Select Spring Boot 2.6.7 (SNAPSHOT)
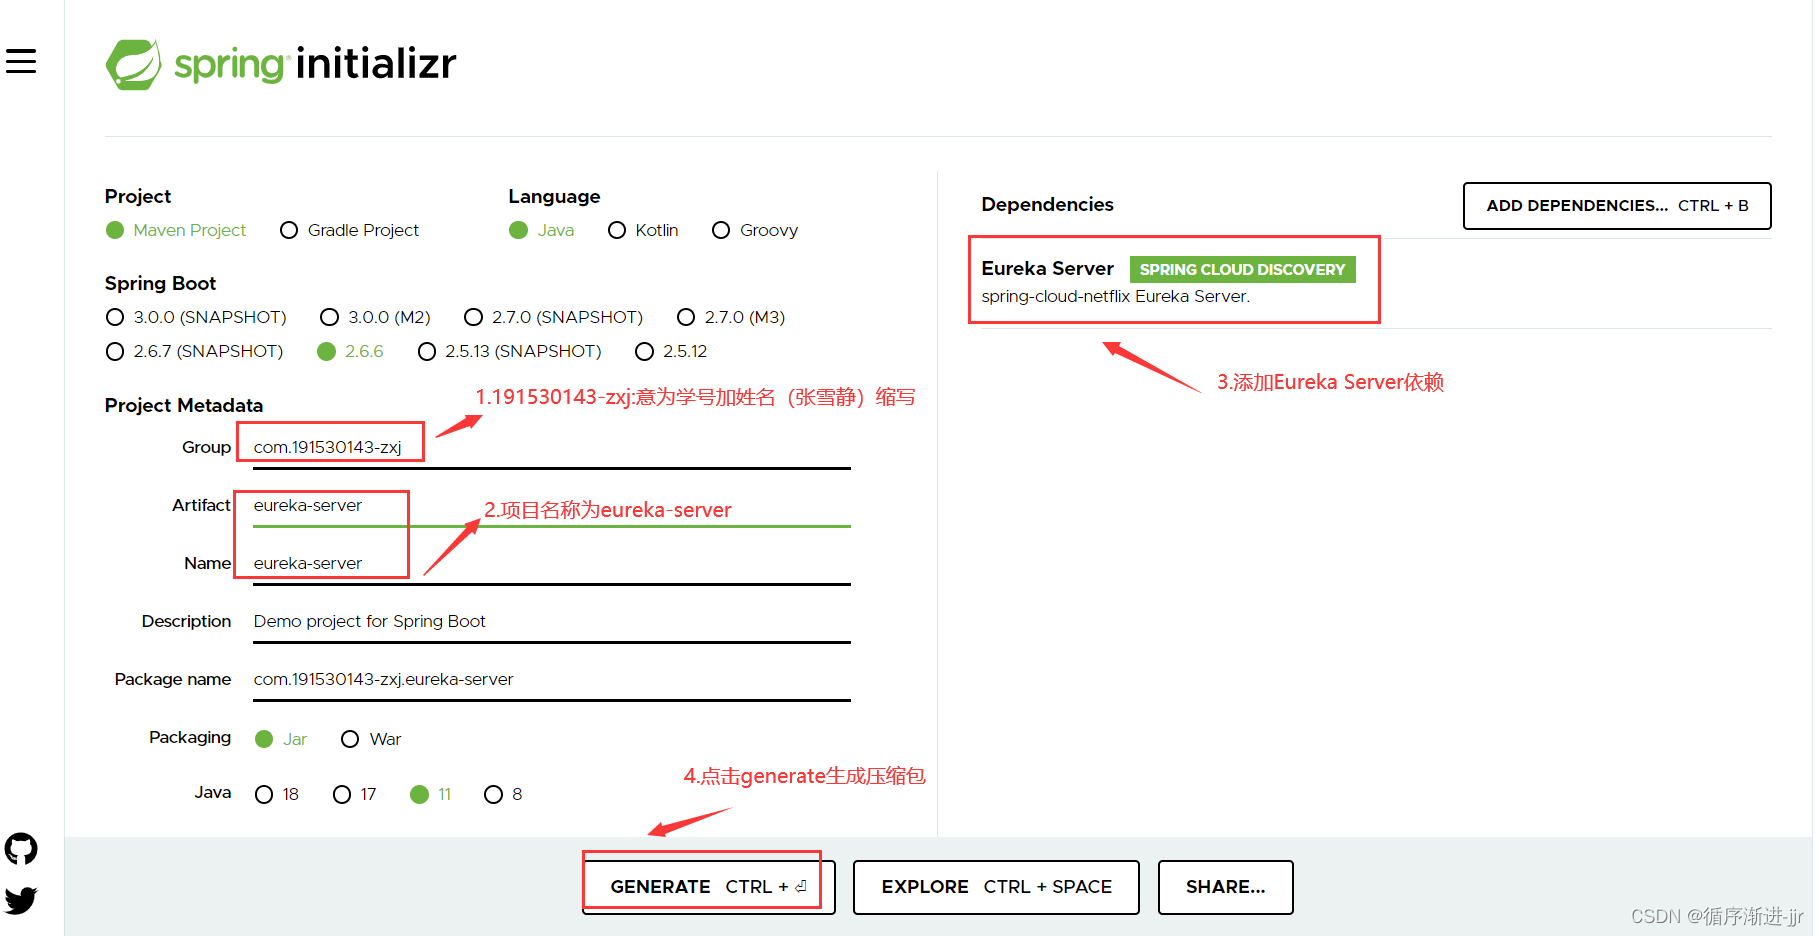This screenshot has width=1819, height=936. click(x=115, y=351)
